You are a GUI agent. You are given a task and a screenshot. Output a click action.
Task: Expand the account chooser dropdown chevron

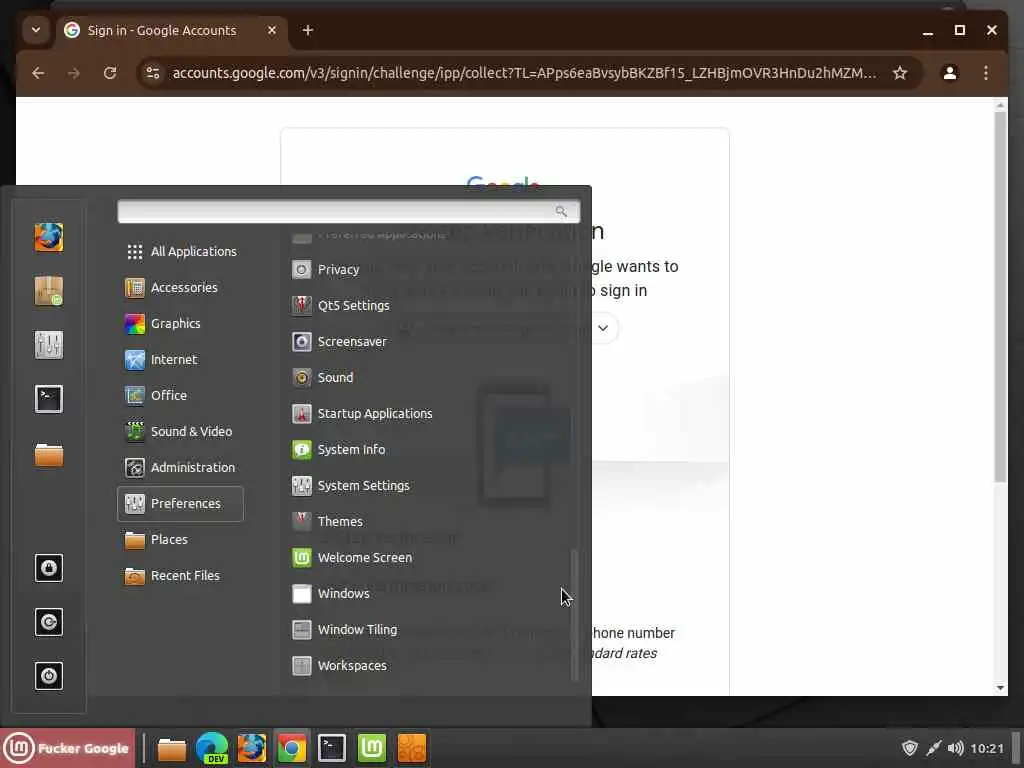point(603,328)
